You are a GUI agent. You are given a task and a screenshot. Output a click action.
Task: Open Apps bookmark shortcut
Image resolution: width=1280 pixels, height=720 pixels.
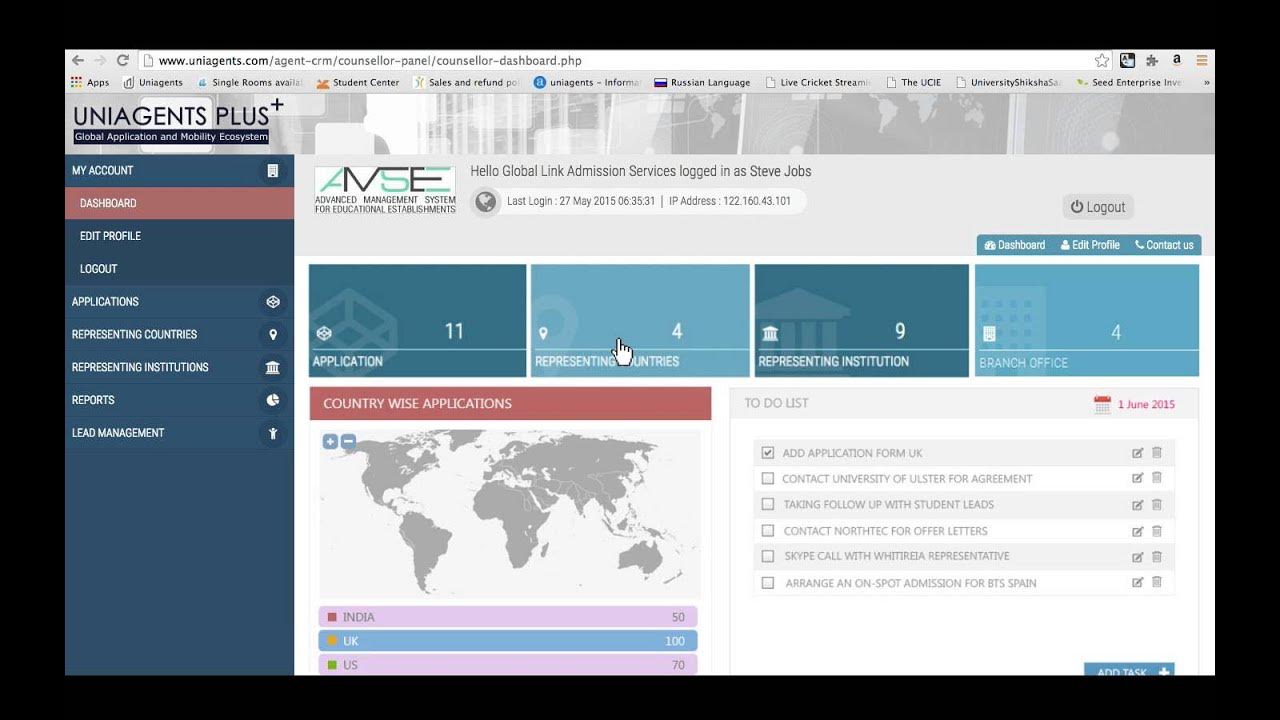pyautogui.click(x=90, y=83)
